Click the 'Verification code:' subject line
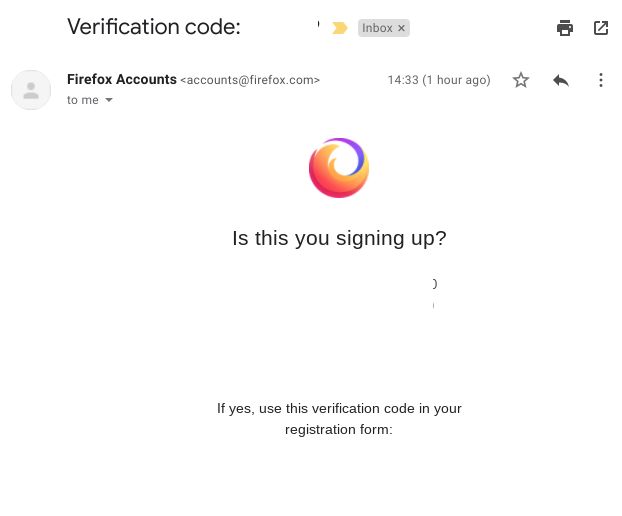The width and height of the screenshot is (622, 516). pos(154,27)
